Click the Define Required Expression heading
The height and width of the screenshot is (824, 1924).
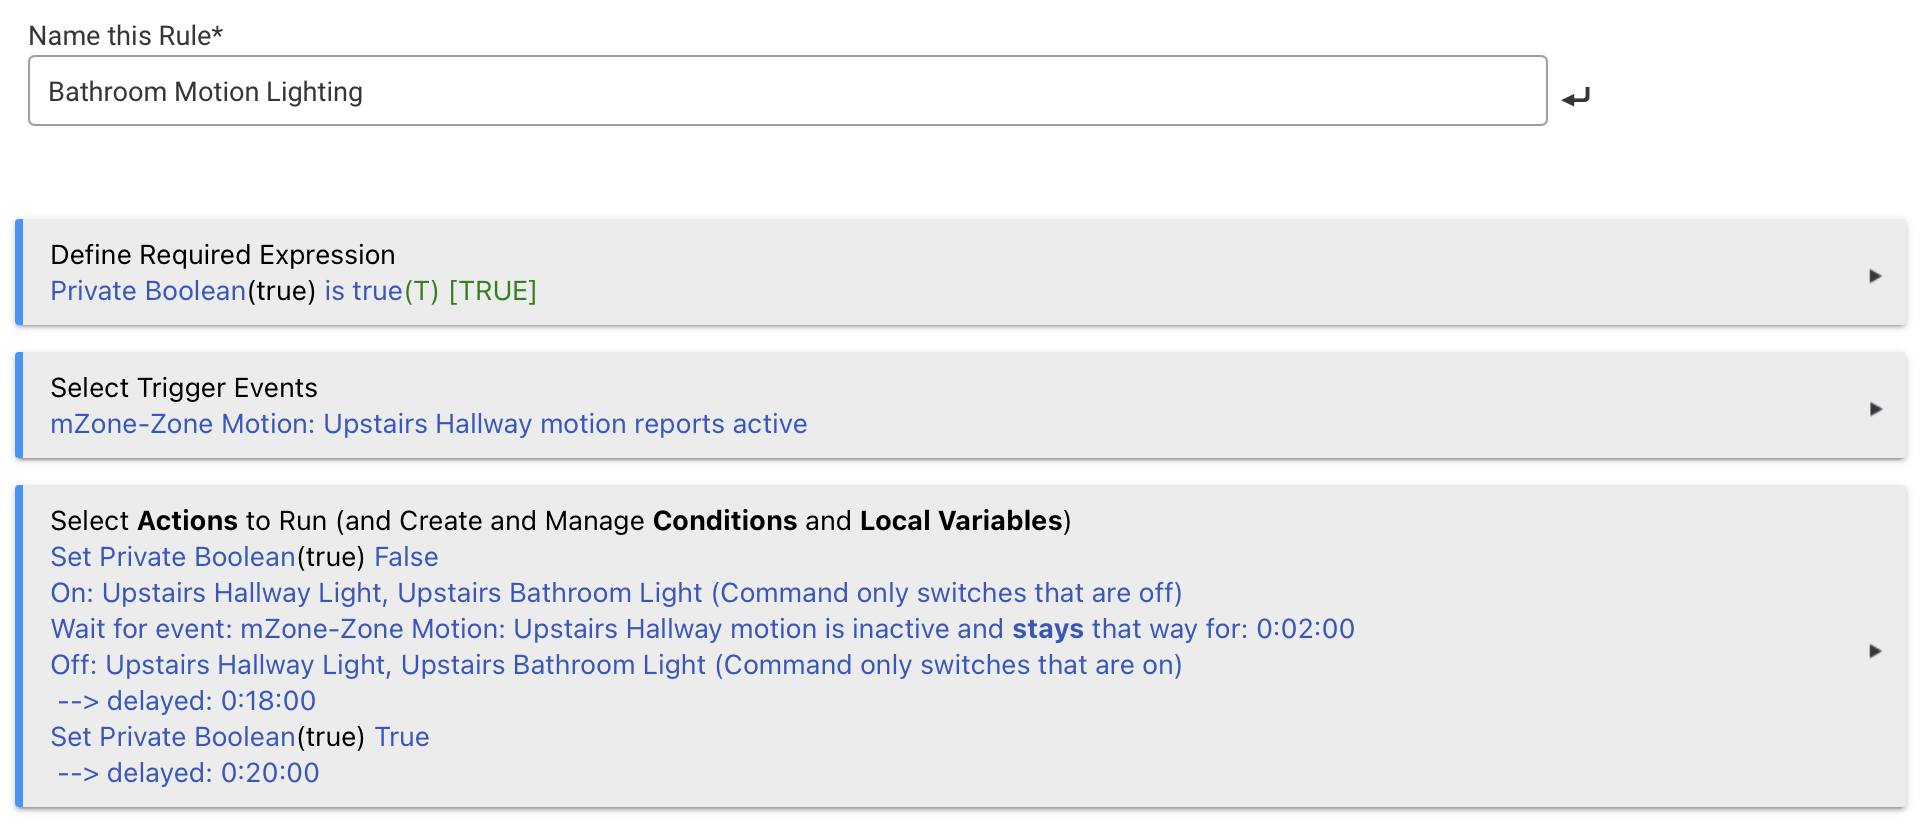pos(223,255)
